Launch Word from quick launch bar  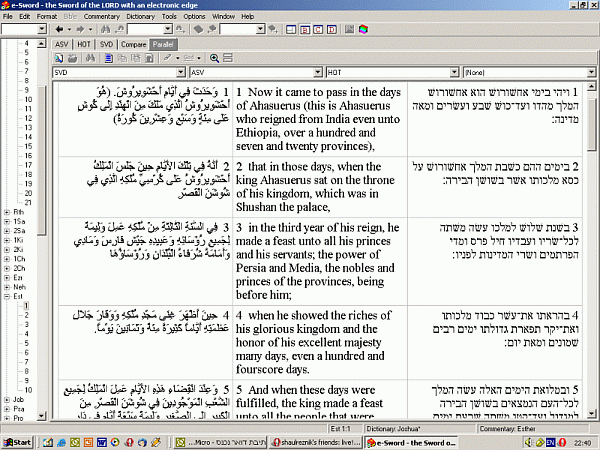click(x=102, y=443)
